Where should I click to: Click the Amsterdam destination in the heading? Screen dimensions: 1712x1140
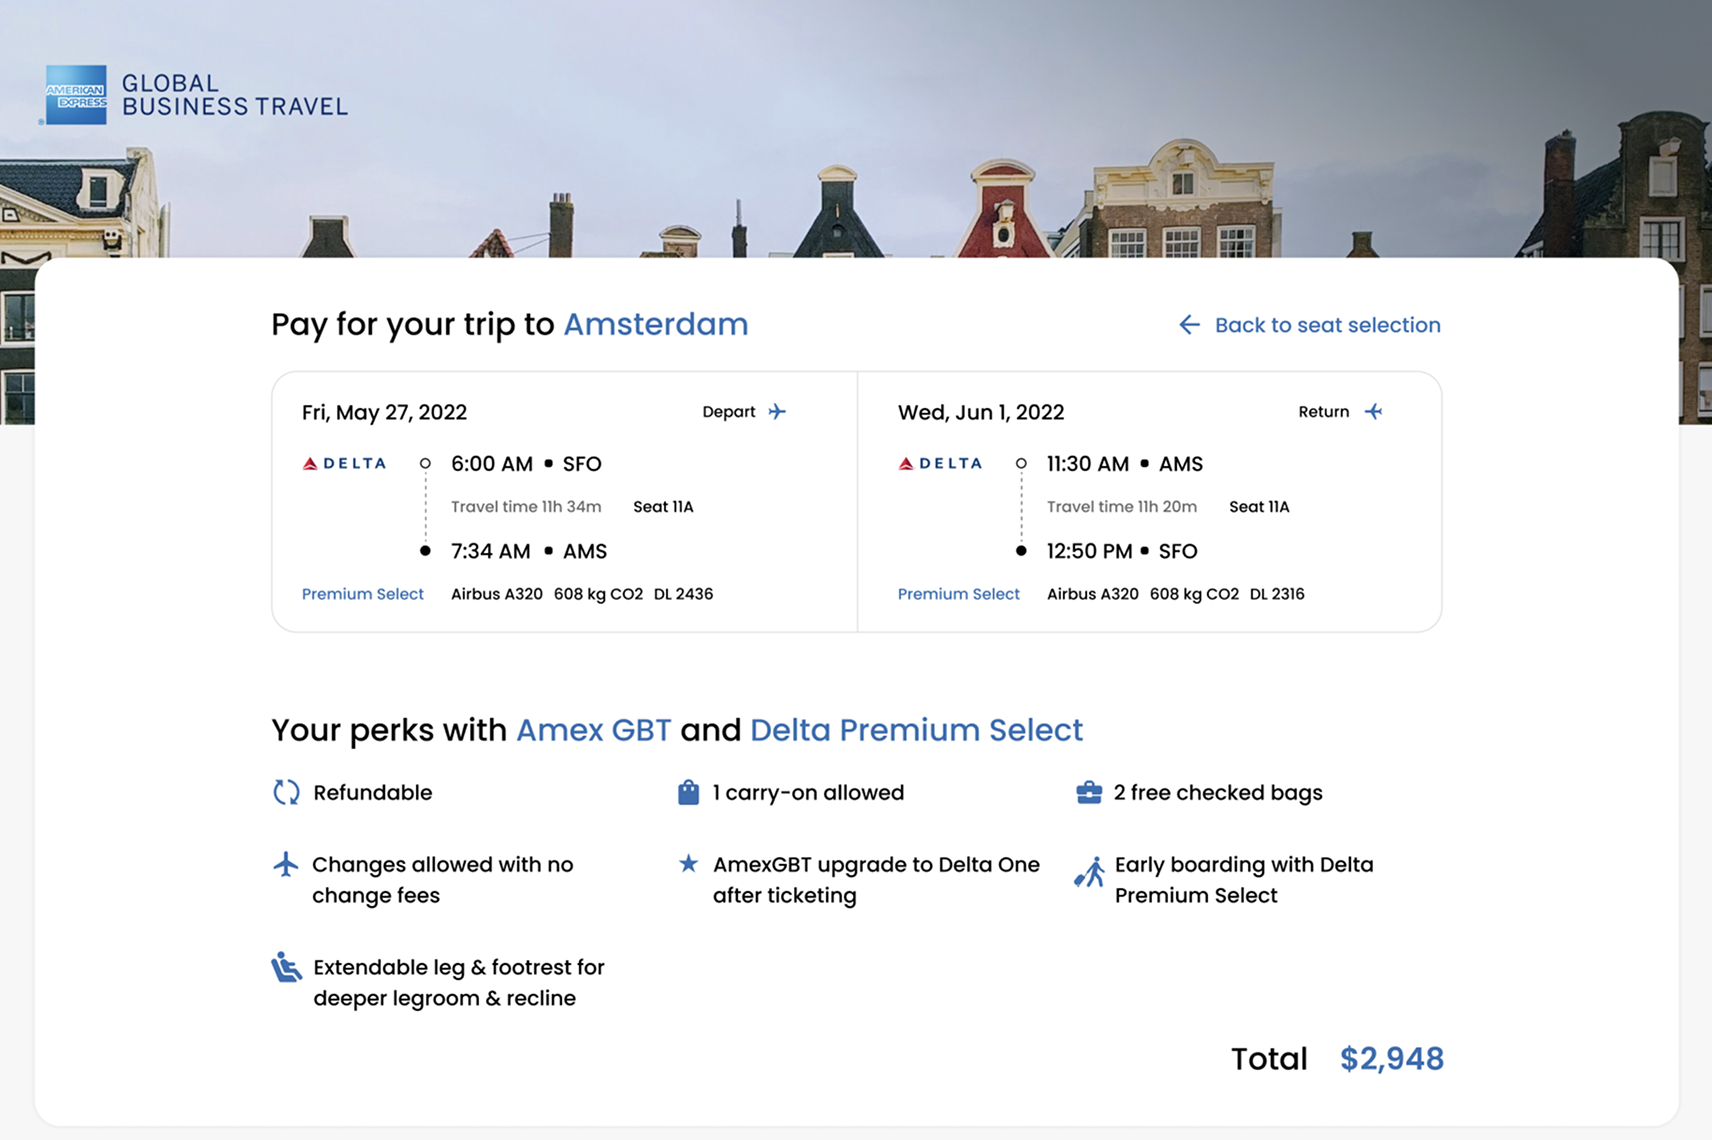pyautogui.click(x=656, y=324)
